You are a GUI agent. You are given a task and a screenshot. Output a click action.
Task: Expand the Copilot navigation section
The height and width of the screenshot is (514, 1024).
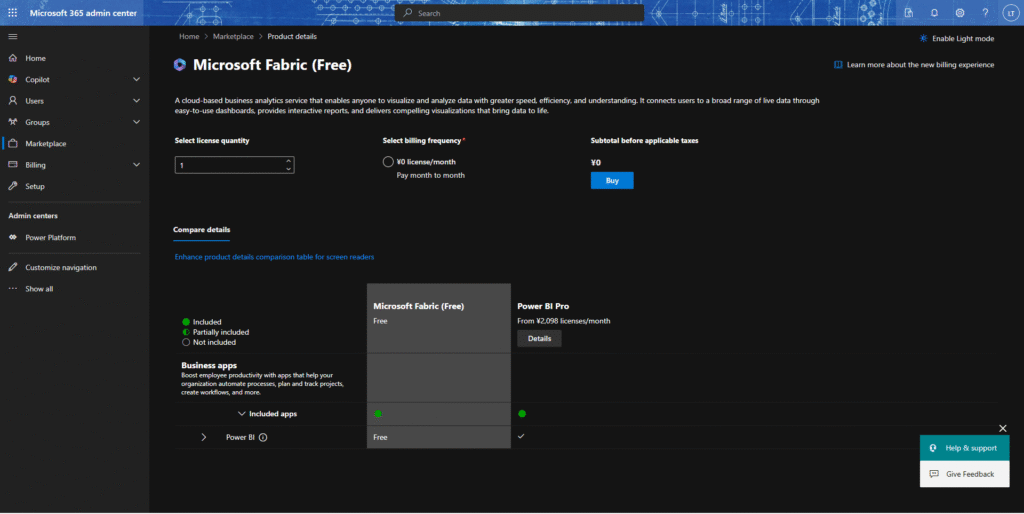136,79
